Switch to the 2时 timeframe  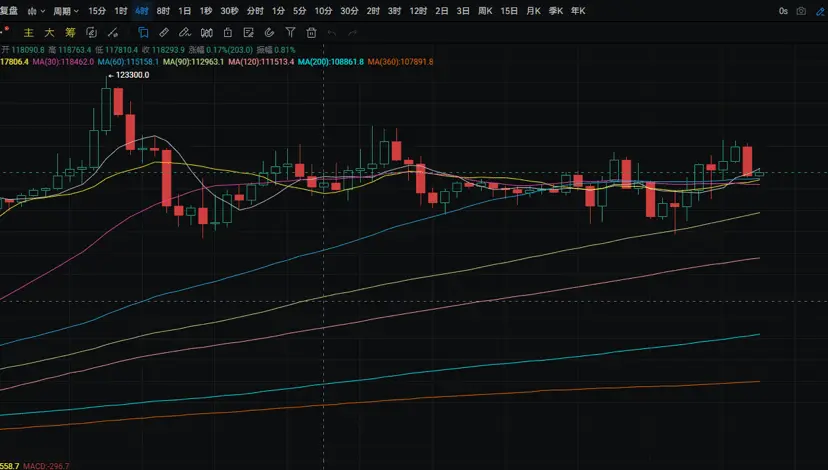(373, 11)
